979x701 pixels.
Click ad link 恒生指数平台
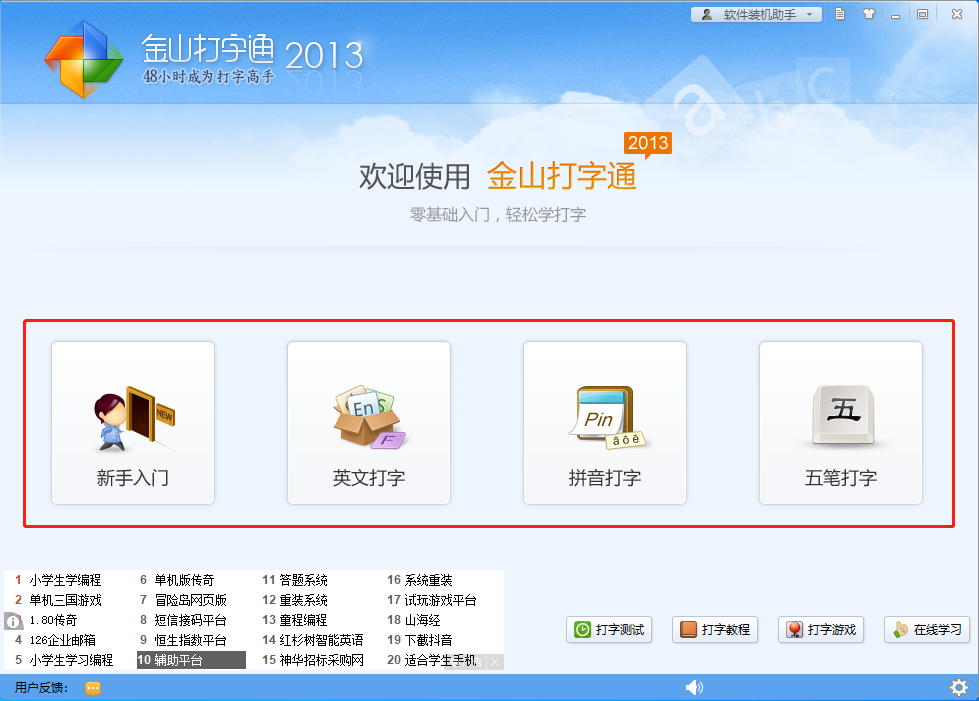tap(190, 640)
